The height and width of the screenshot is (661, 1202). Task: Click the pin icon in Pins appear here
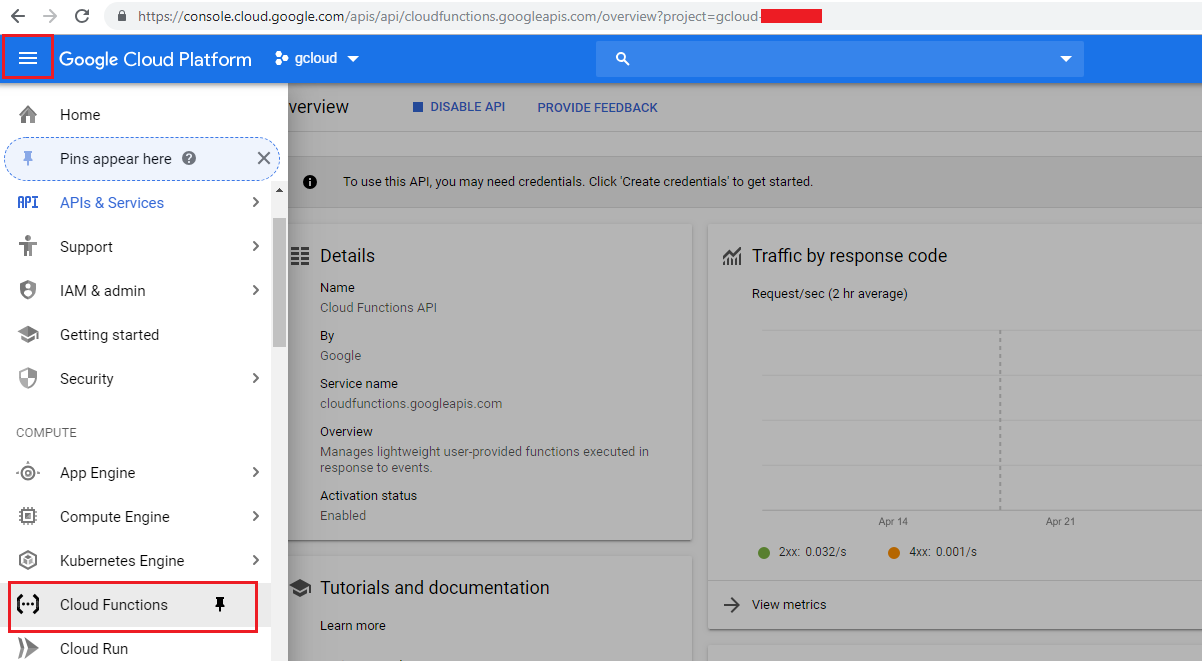[28, 158]
